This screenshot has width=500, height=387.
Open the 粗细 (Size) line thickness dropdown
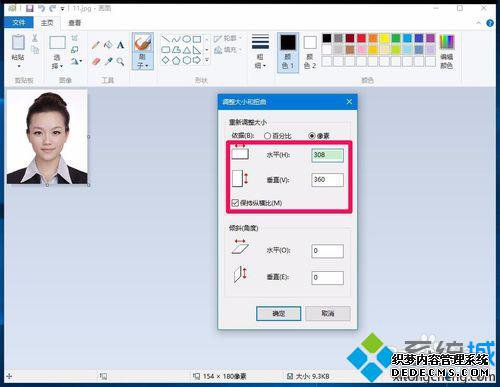pos(260,52)
